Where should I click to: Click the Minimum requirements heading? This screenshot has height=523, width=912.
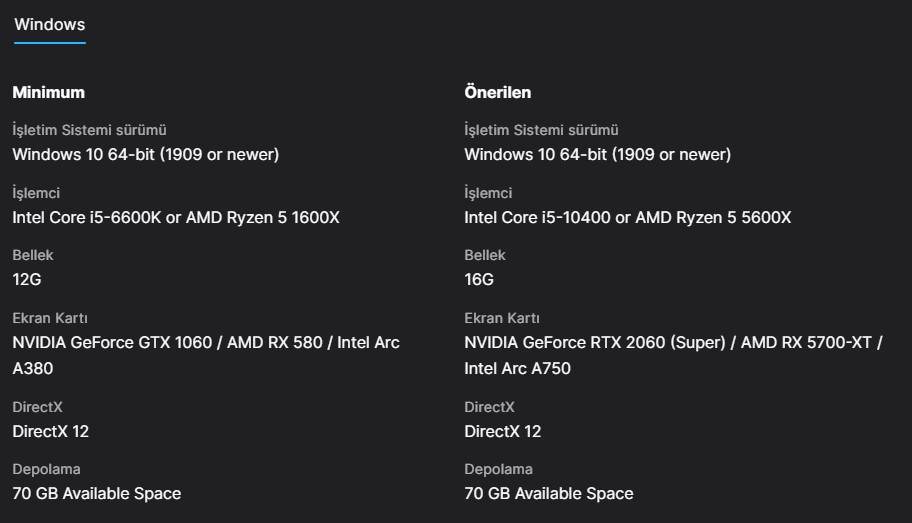click(x=48, y=92)
